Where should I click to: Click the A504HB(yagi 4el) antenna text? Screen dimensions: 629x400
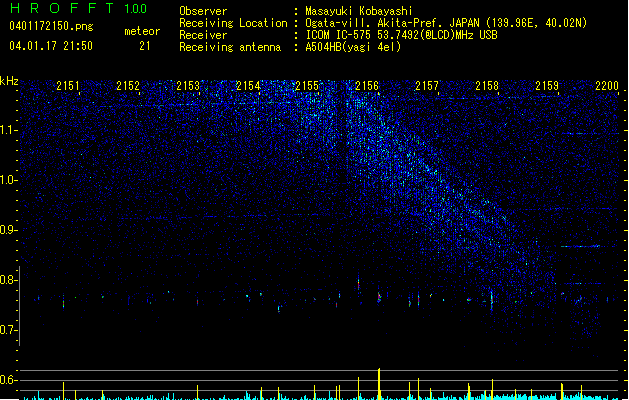[x=353, y=47]
